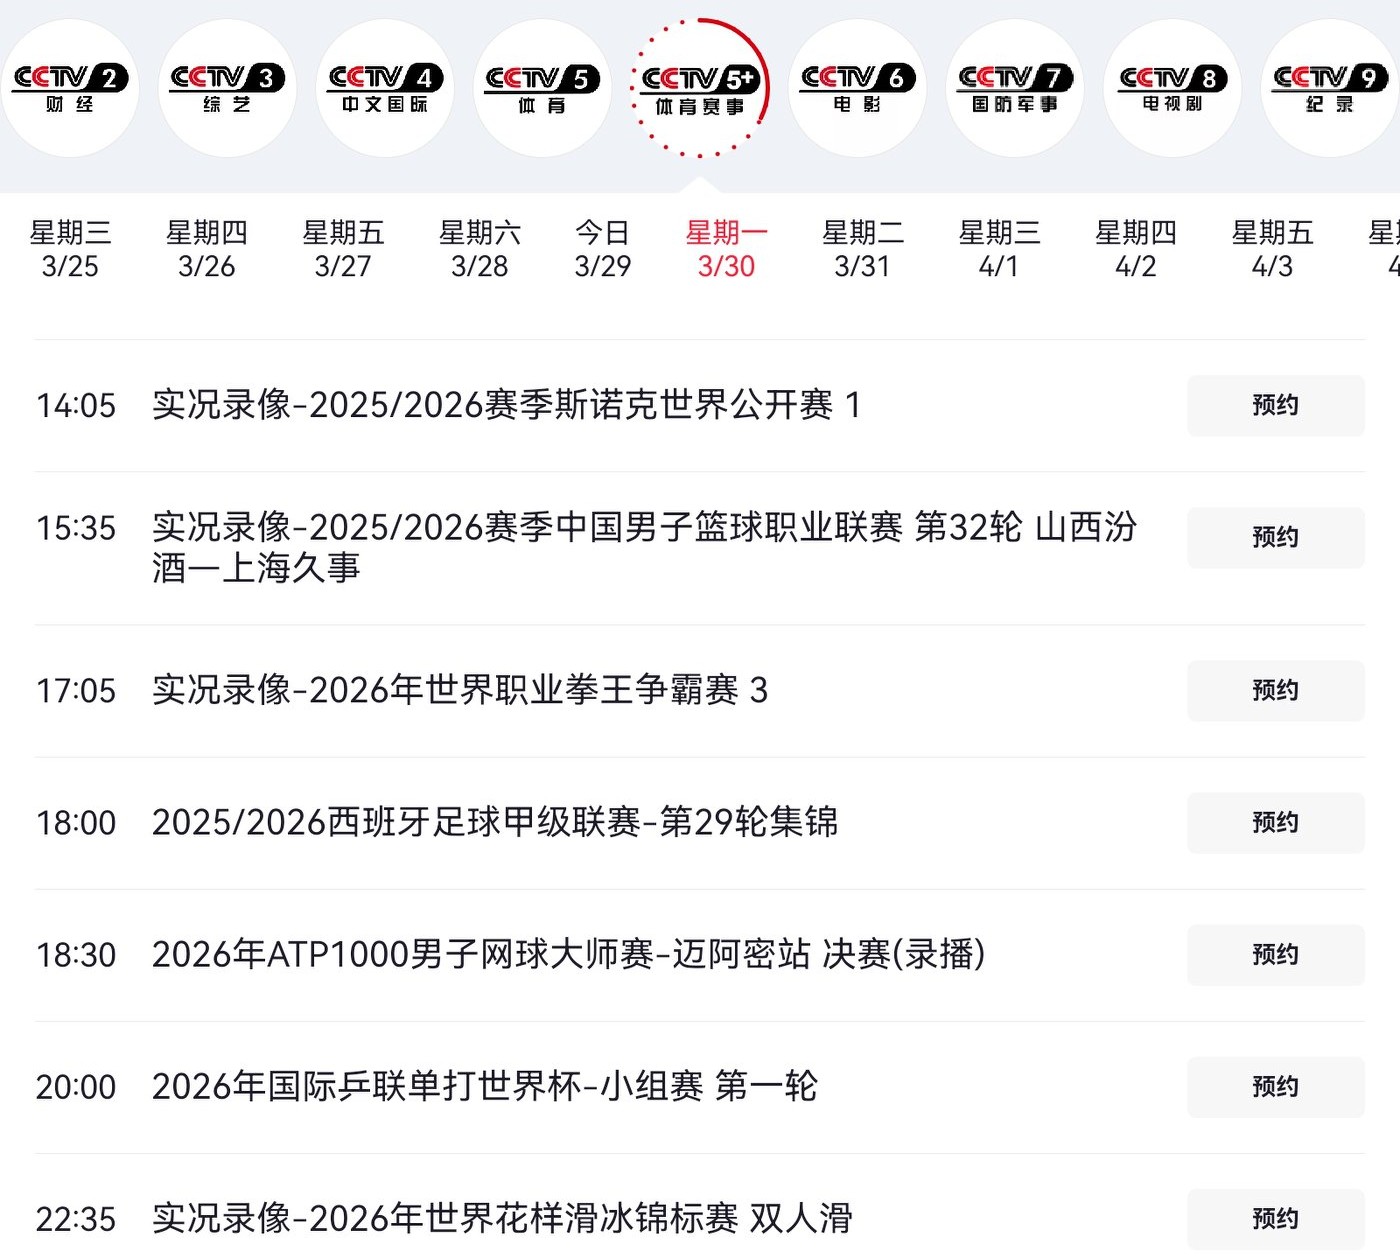
Task: Switch to CCTV 4 中文国际 channel
Action: click(385, 88)
